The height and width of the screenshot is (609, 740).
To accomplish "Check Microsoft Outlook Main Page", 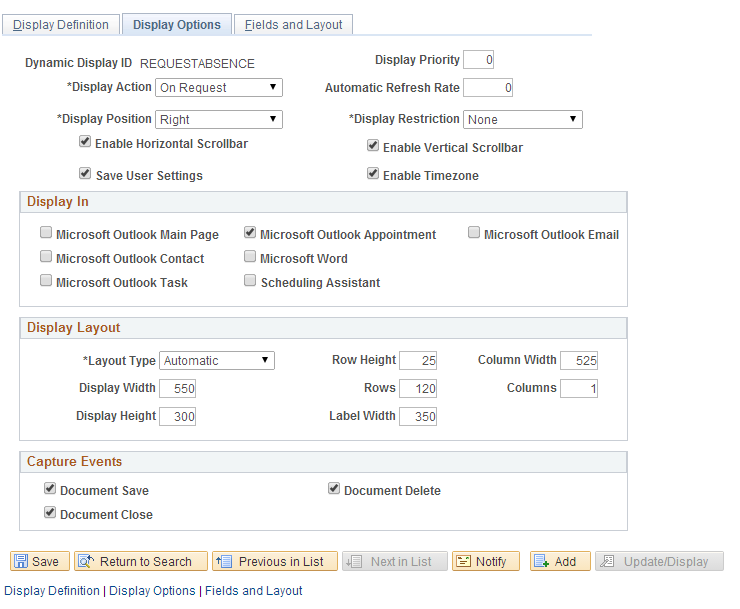I will pos(46,232).
